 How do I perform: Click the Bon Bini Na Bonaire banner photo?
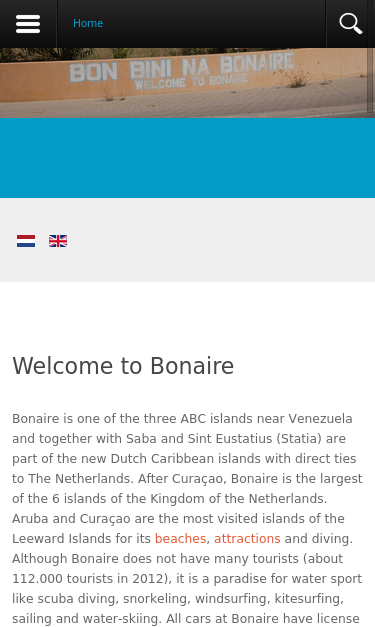184,83
